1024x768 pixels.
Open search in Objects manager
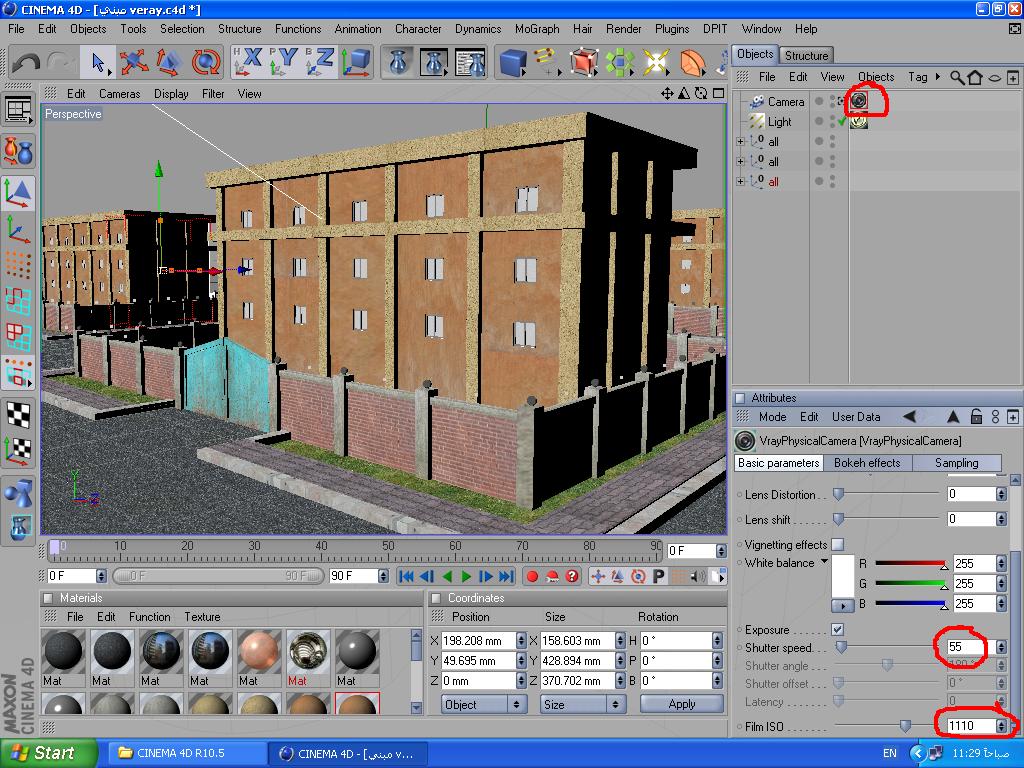(957, 78)
